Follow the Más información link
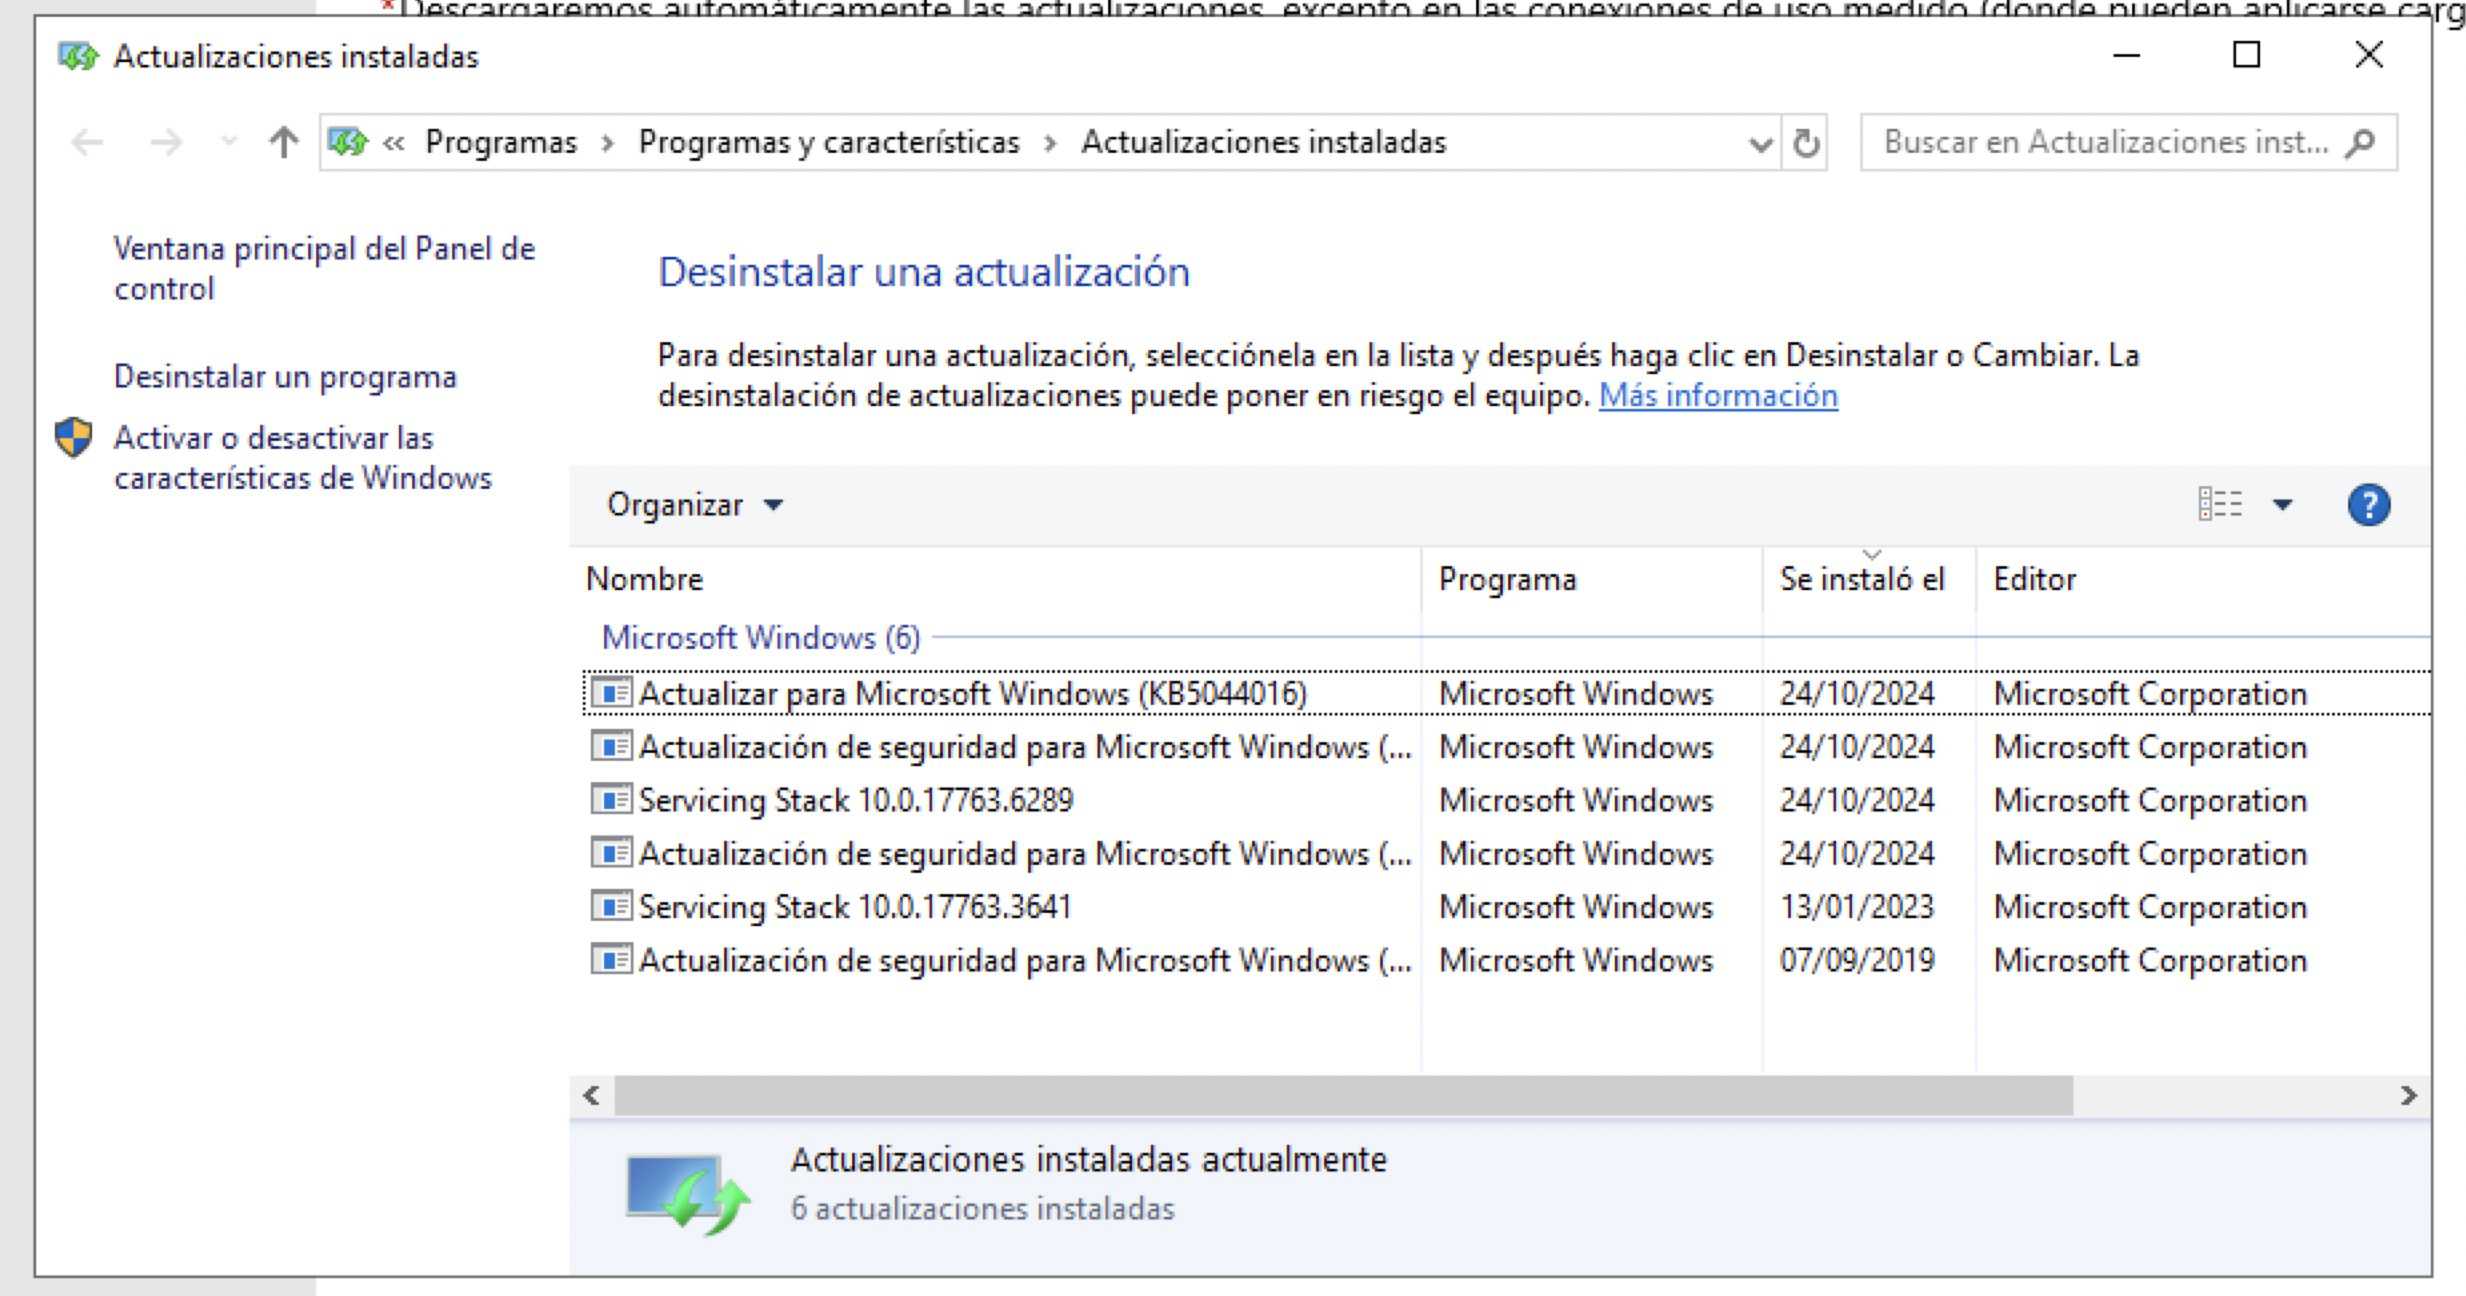2466x1296 pixels. coord(1718,396)
